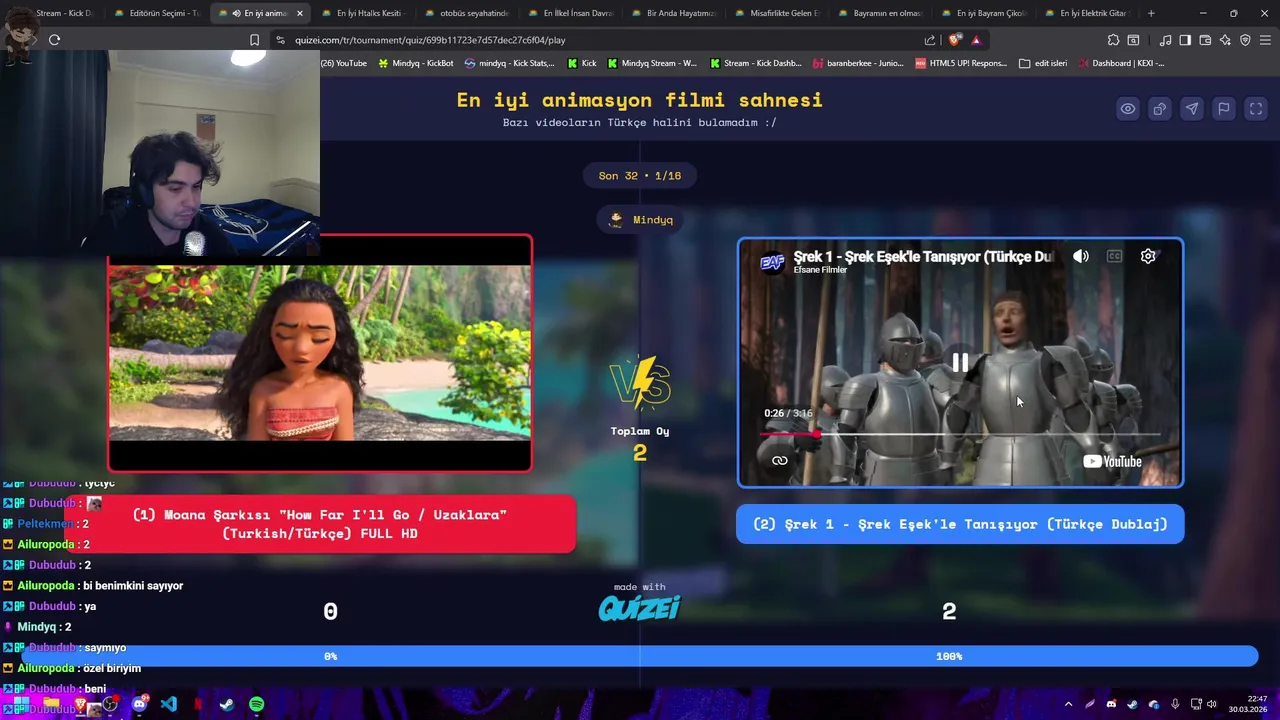Click the dice randomize icon
Image resolution: width=1280 pixels, height=720 pixels.
pyautogui.click(x=1159, y=109)
